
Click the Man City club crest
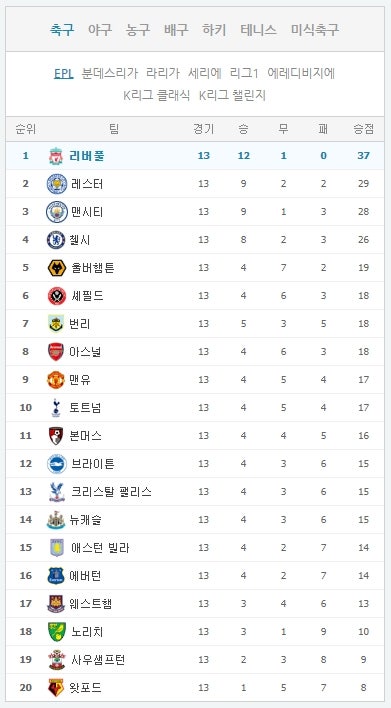(57, 212)
